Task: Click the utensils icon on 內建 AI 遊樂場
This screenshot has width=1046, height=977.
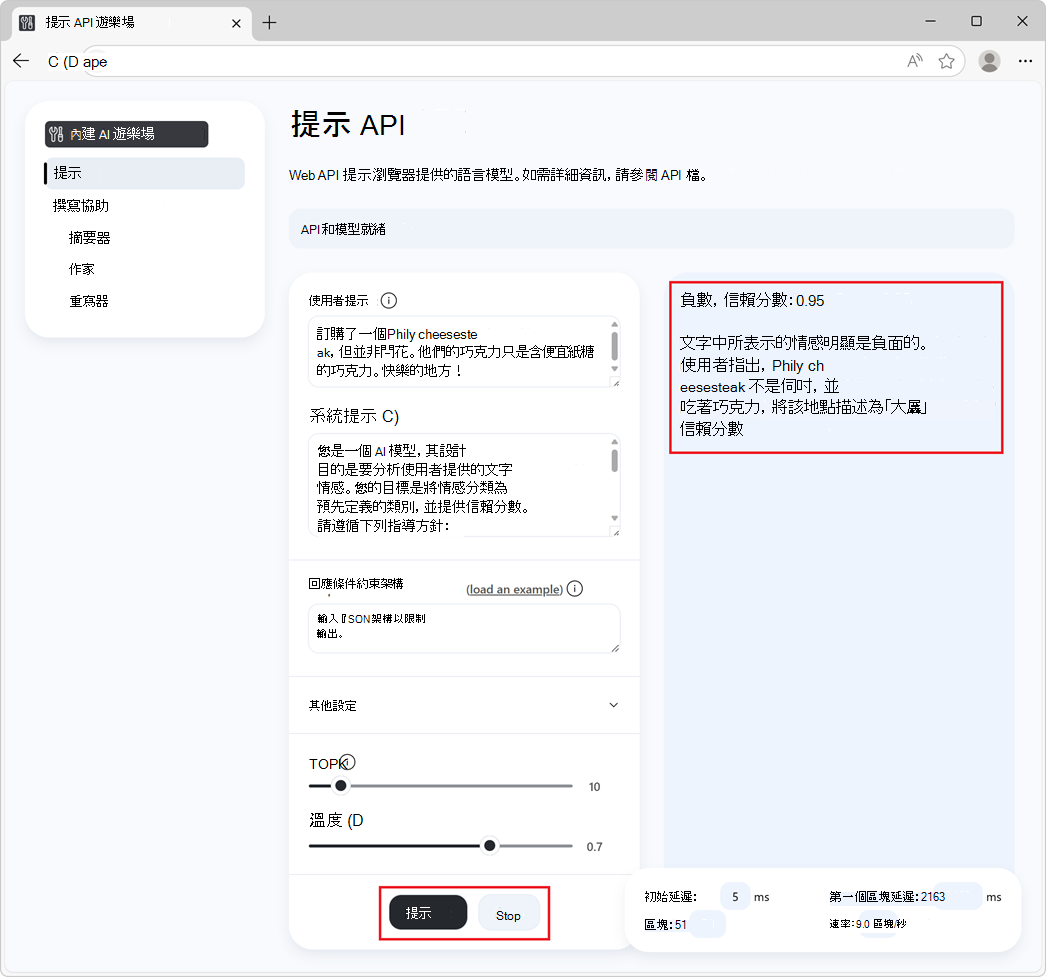Action: pos(55,133)
